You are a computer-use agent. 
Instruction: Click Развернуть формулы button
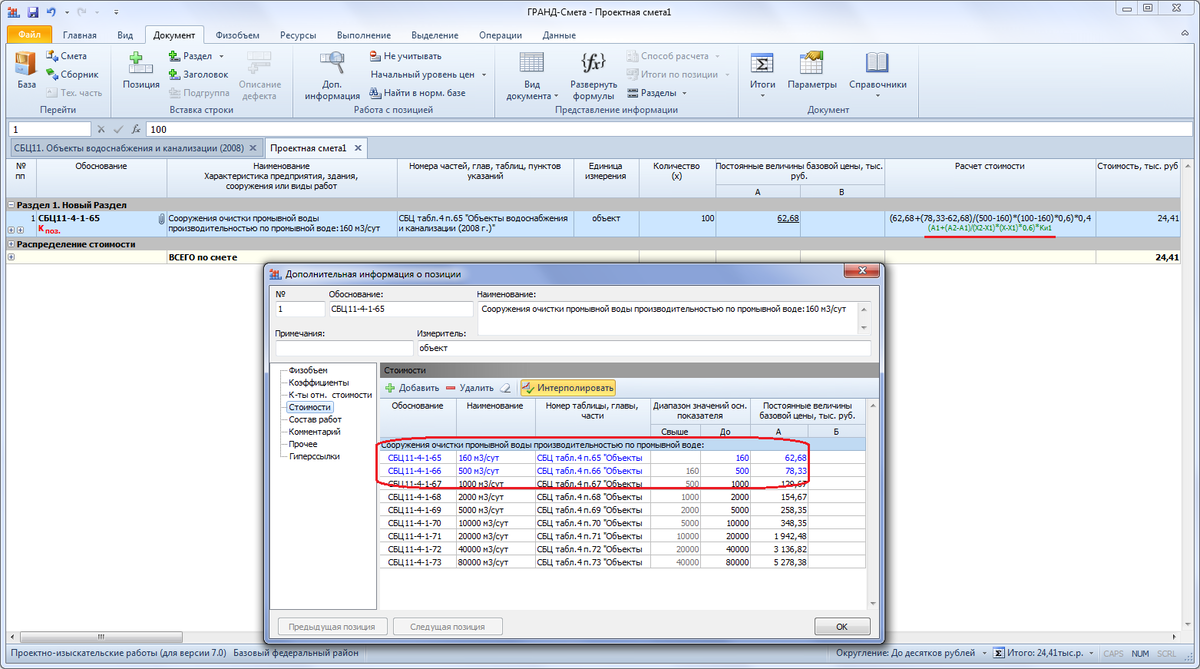(594, 76)
